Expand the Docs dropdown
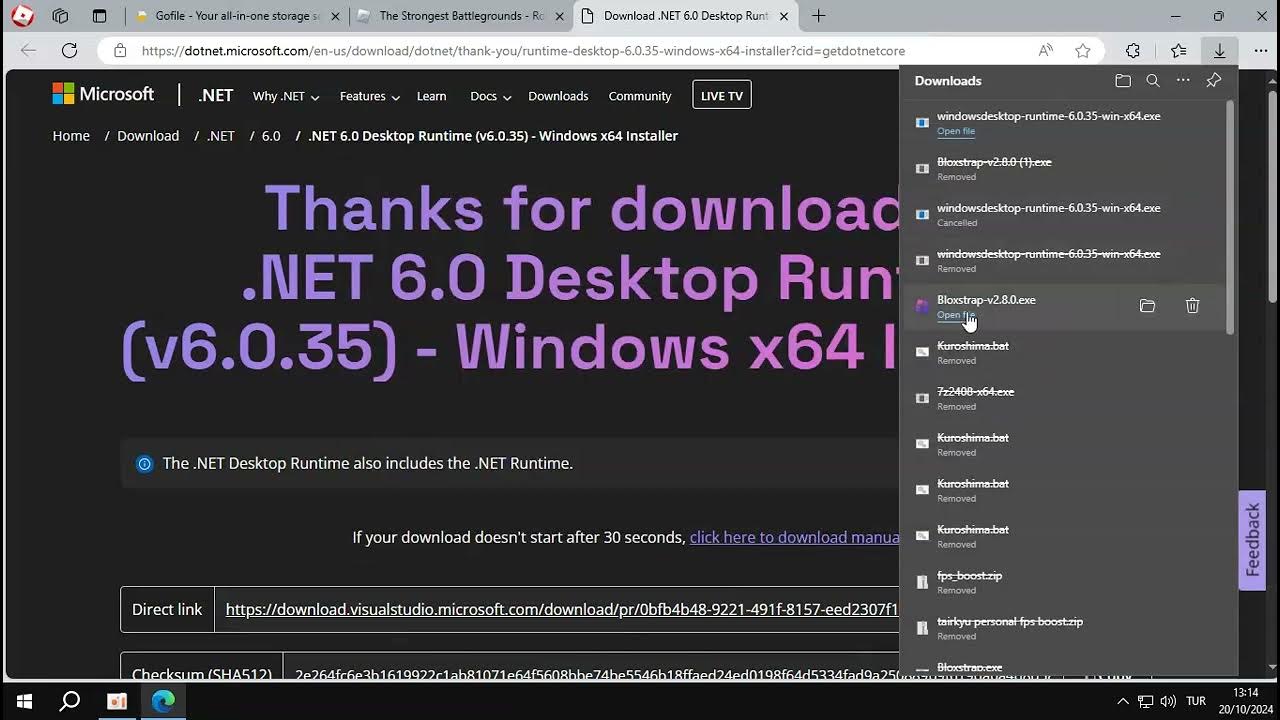Screen dimensions: 1280x720 (x=490, y=96)
